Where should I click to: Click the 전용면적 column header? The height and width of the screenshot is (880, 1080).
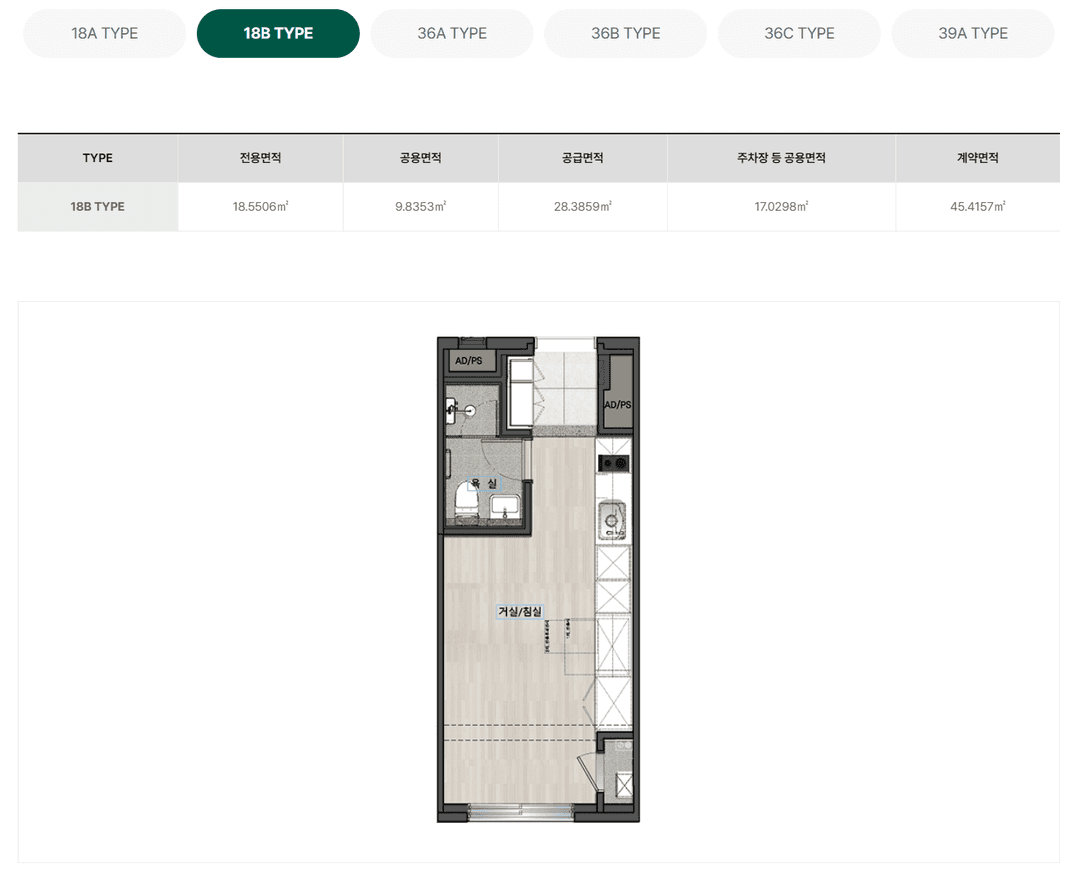click(260, 158)
